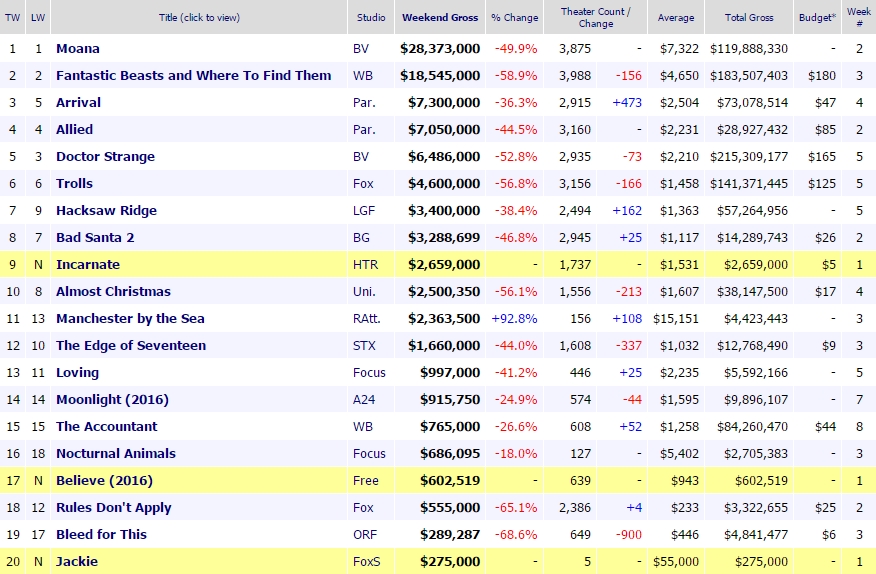Select total gross $215,309,177
Viewport: 876px width, 574px height.
[749, 156]
